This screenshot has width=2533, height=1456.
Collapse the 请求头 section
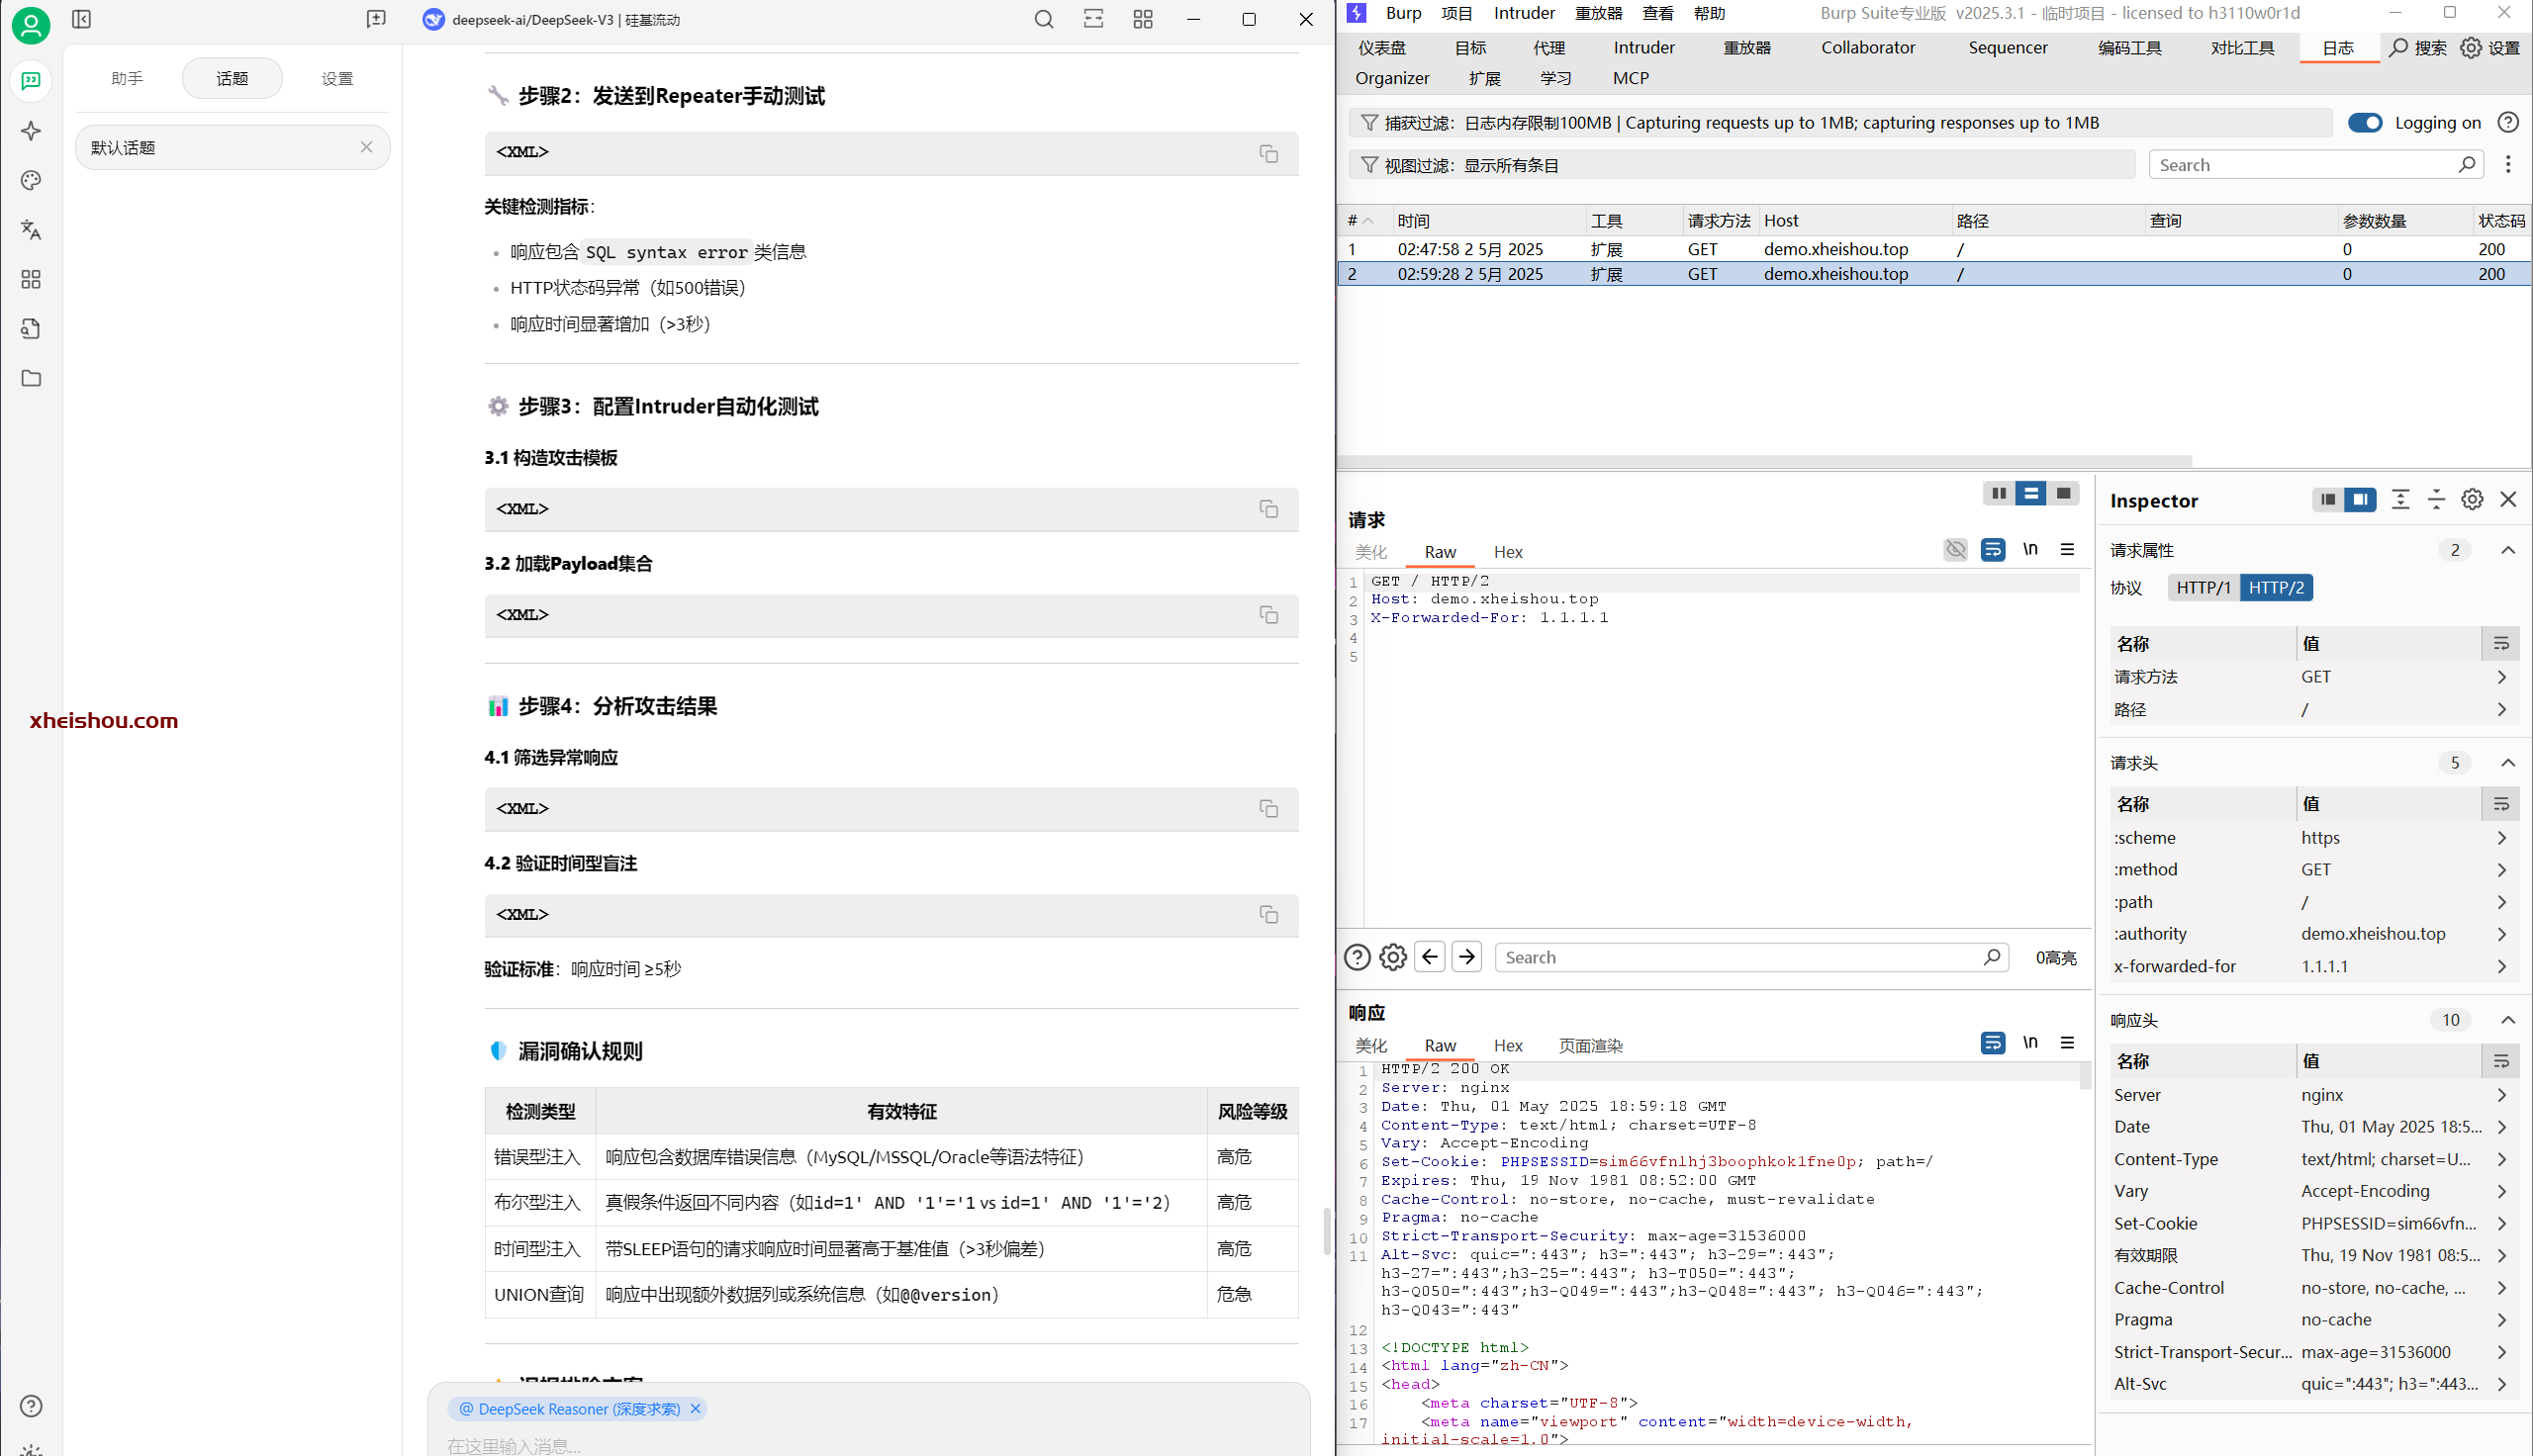[2507, 763]
